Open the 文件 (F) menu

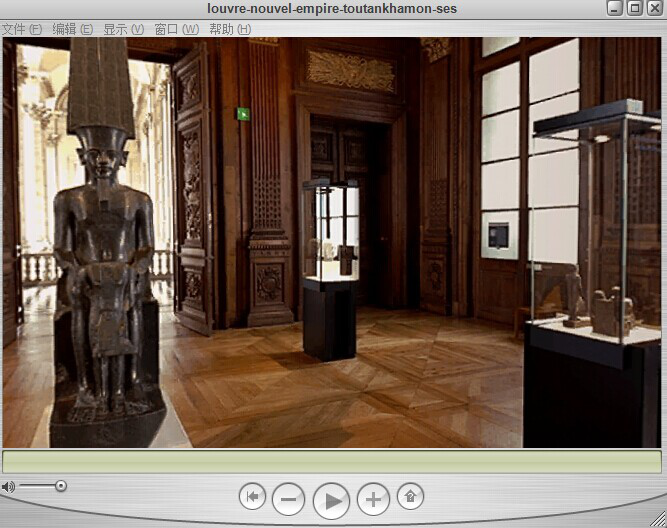tap(22, 29)
